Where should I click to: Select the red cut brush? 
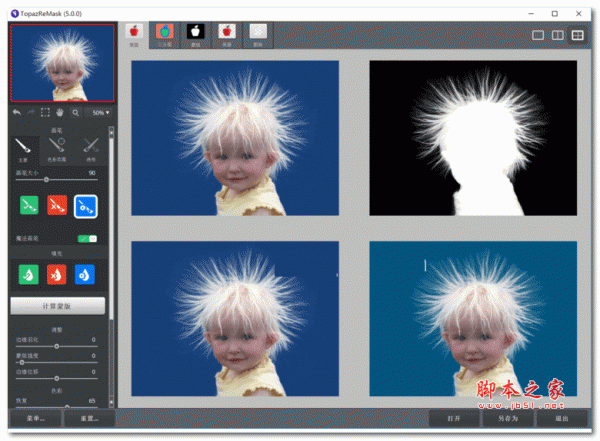point(56,205)
